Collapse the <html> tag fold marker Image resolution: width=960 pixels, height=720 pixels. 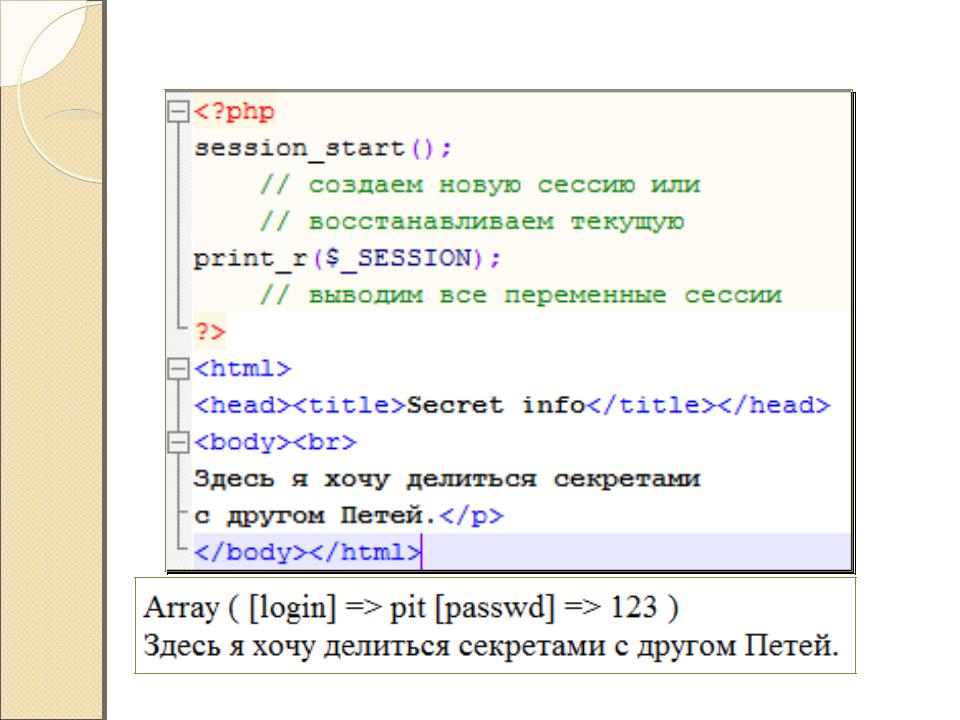tap(178, 369)
